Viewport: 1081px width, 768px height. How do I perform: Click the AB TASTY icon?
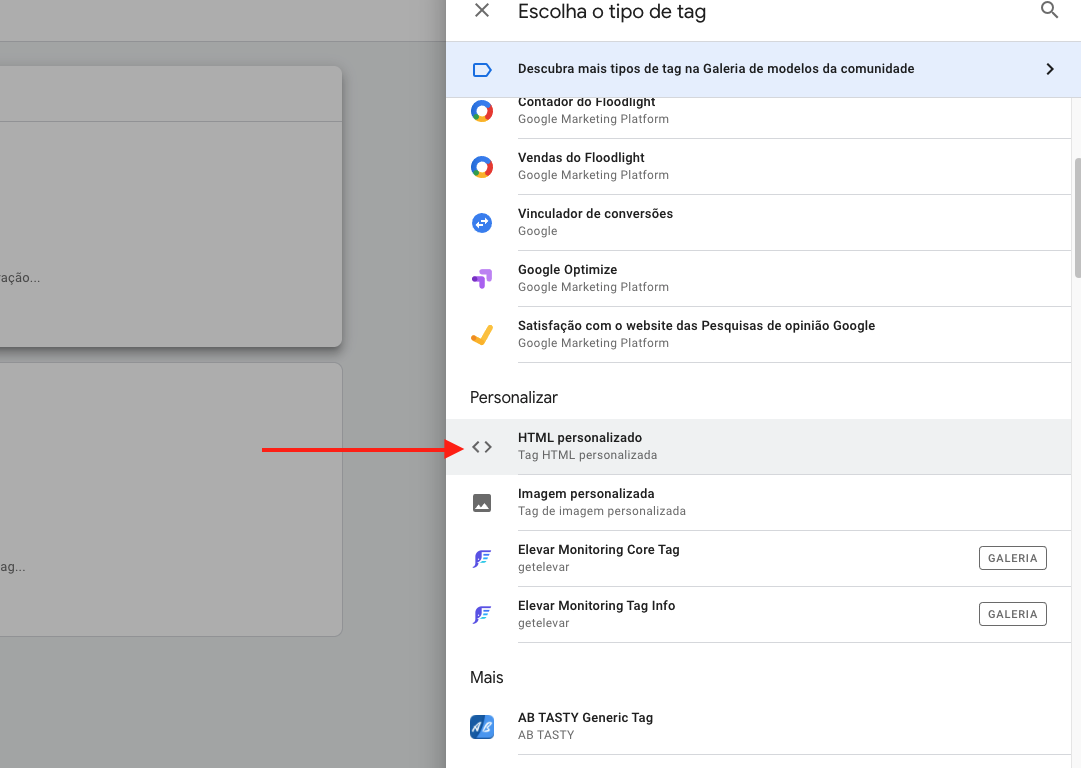tap(482, 727)
